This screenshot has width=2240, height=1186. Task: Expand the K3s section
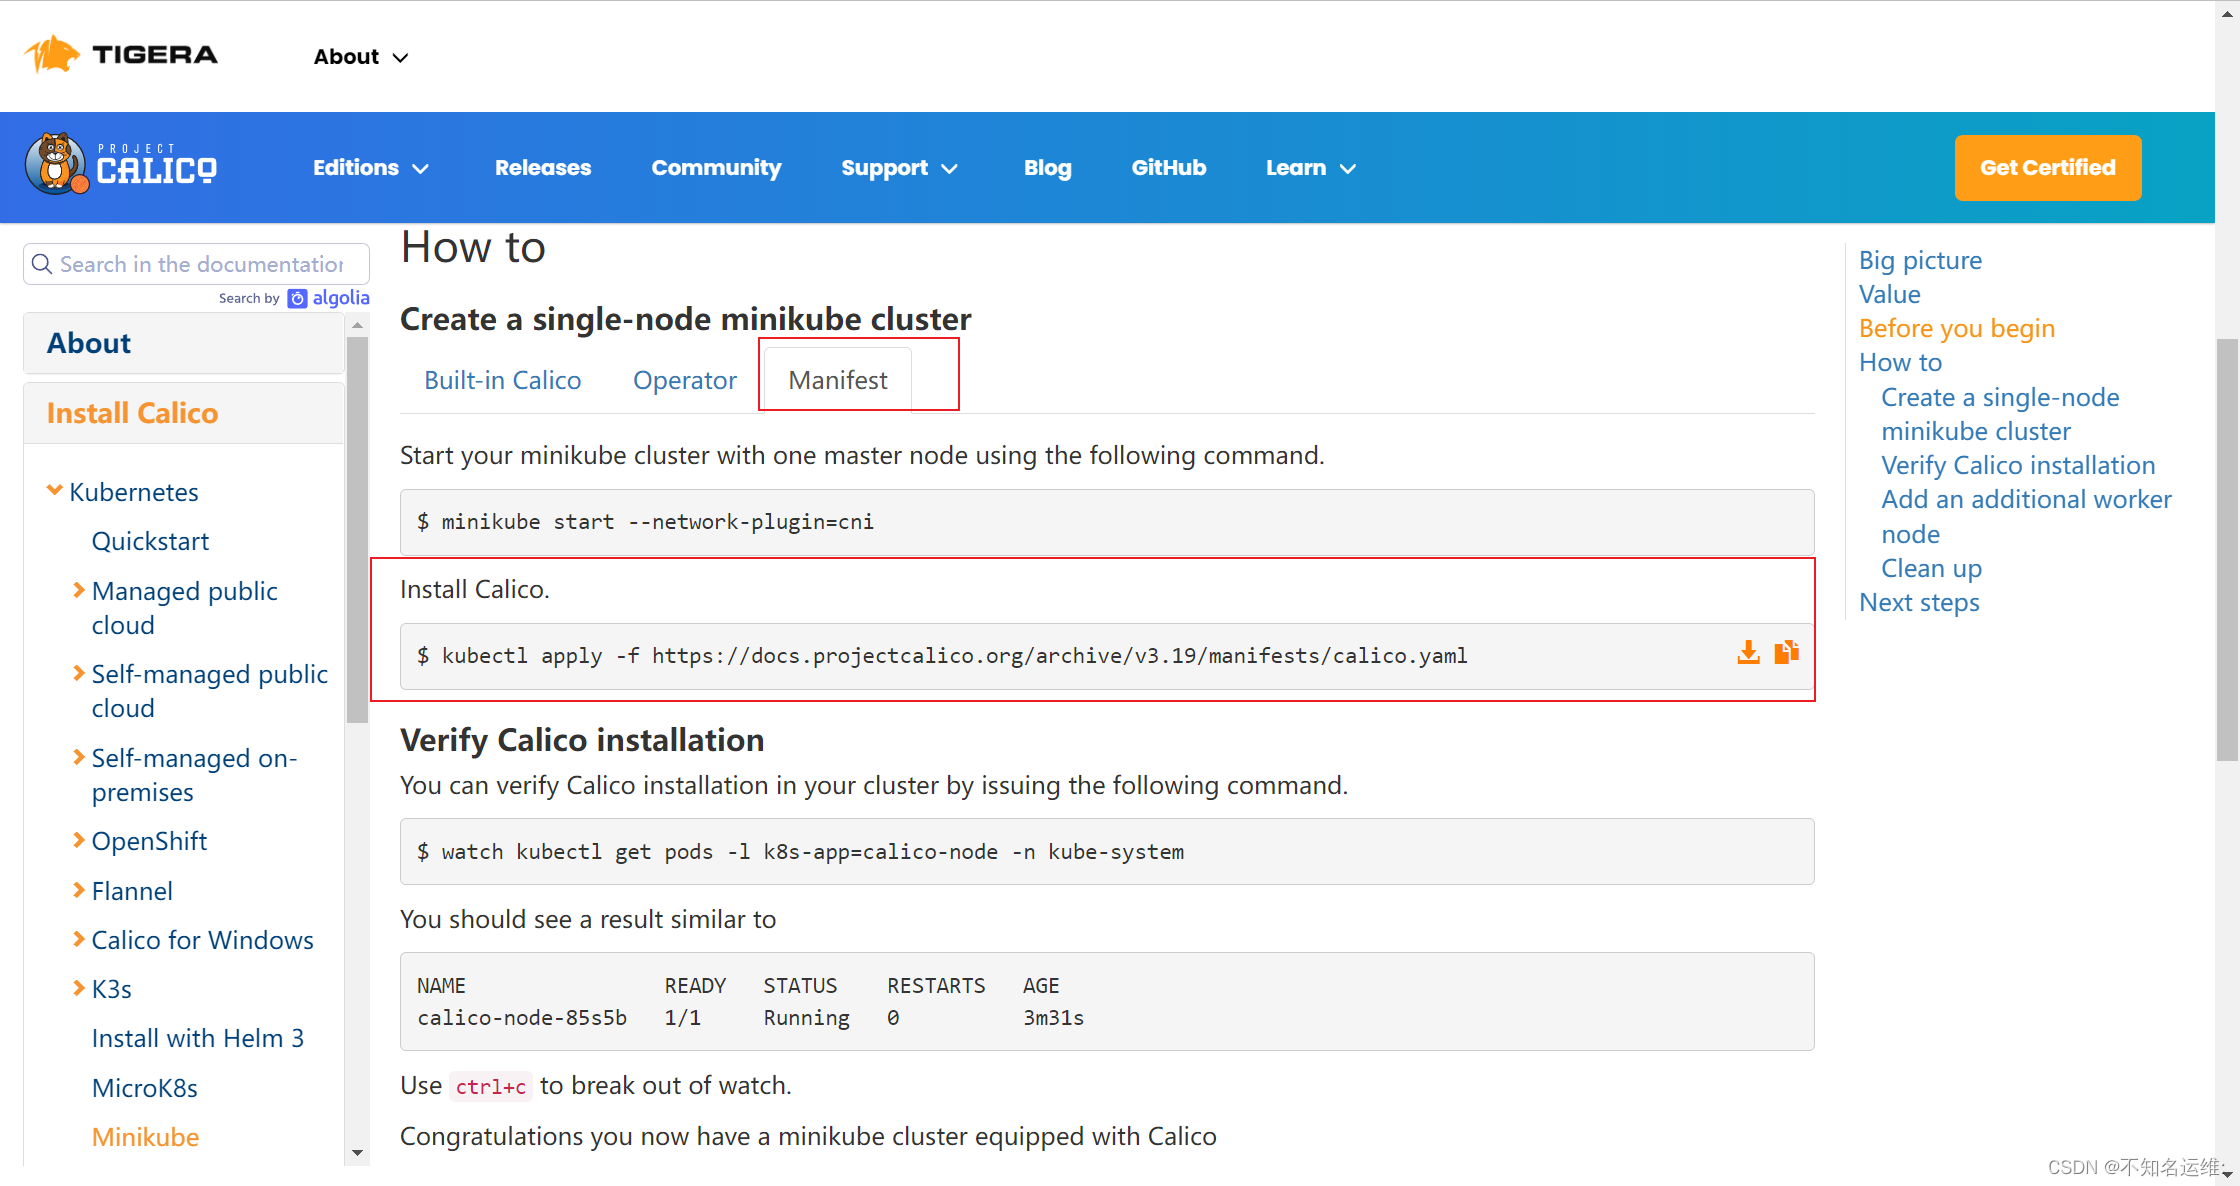coord(79,988)
